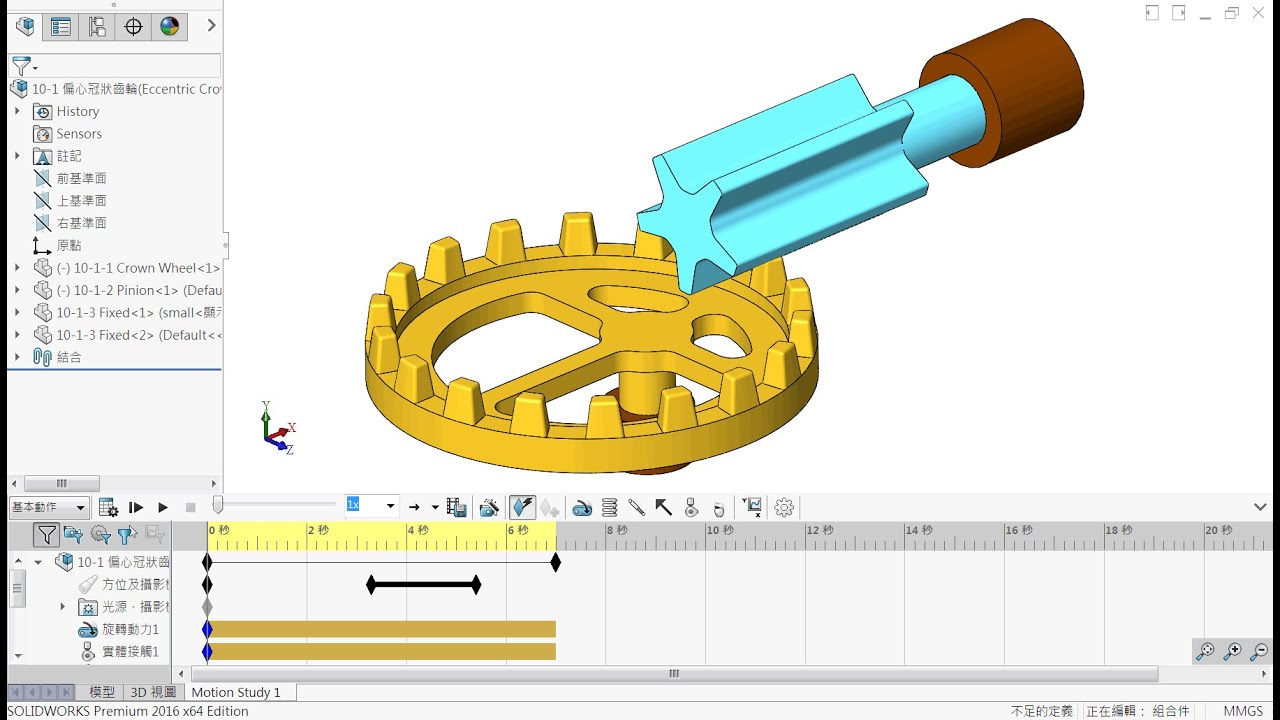Viewport: 1280px width, 720px height.
Task: Expand the 註記 annotations folder
Action: [17, 156]
